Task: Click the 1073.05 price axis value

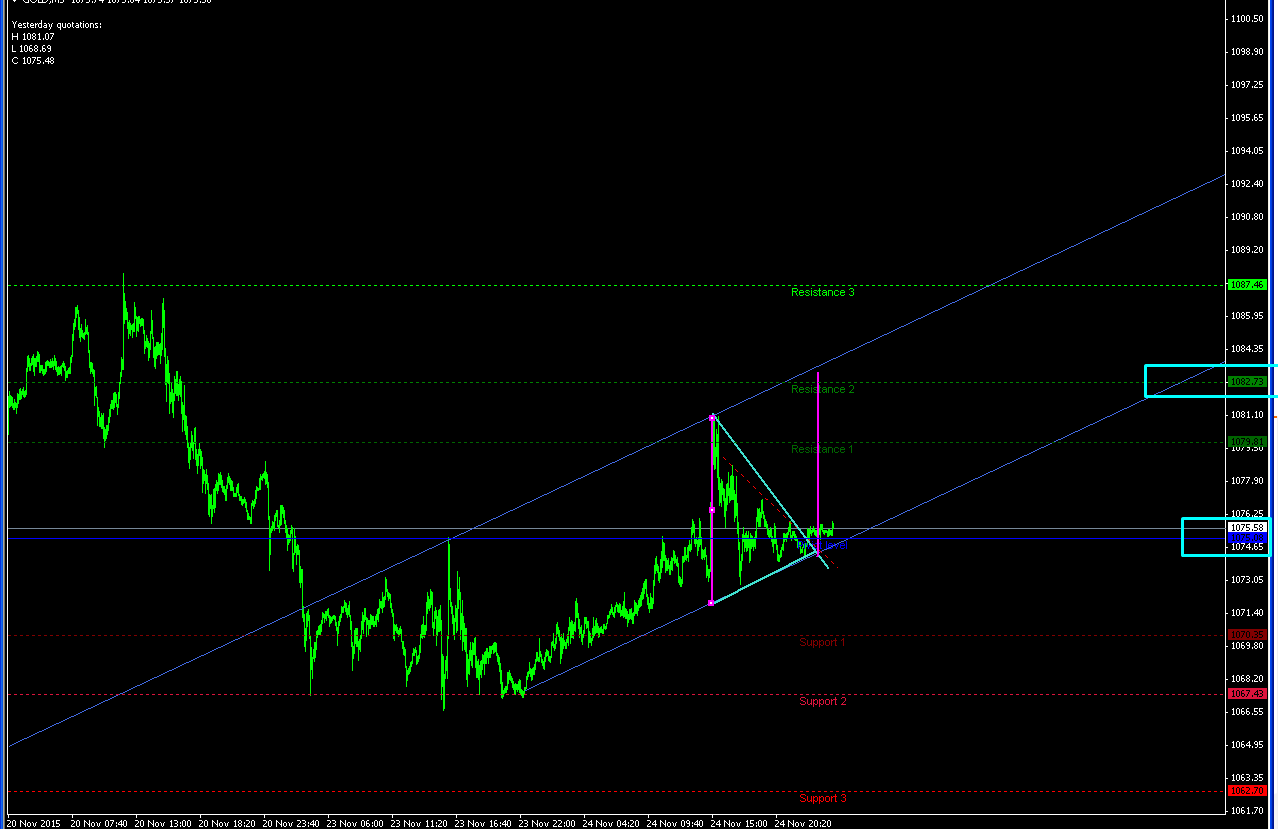Action: (1249, 580)
